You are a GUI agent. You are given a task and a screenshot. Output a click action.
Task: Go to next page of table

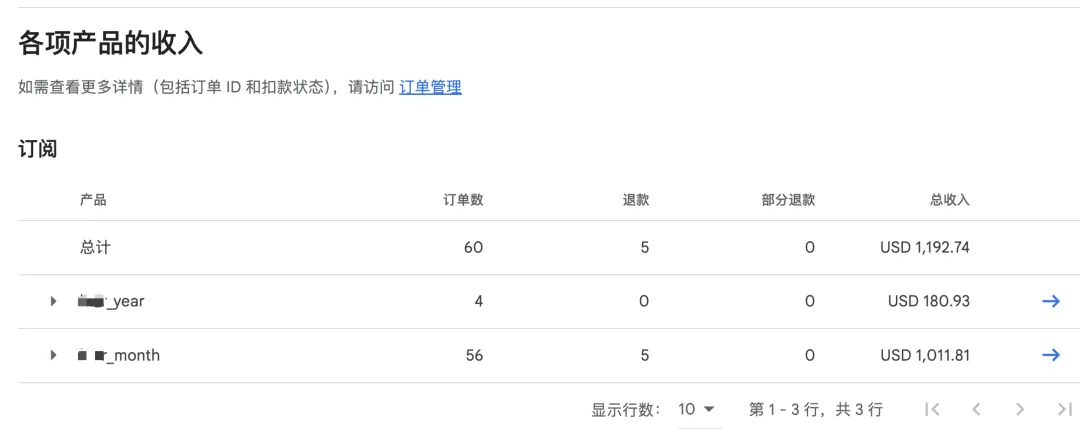point(1020,409)
